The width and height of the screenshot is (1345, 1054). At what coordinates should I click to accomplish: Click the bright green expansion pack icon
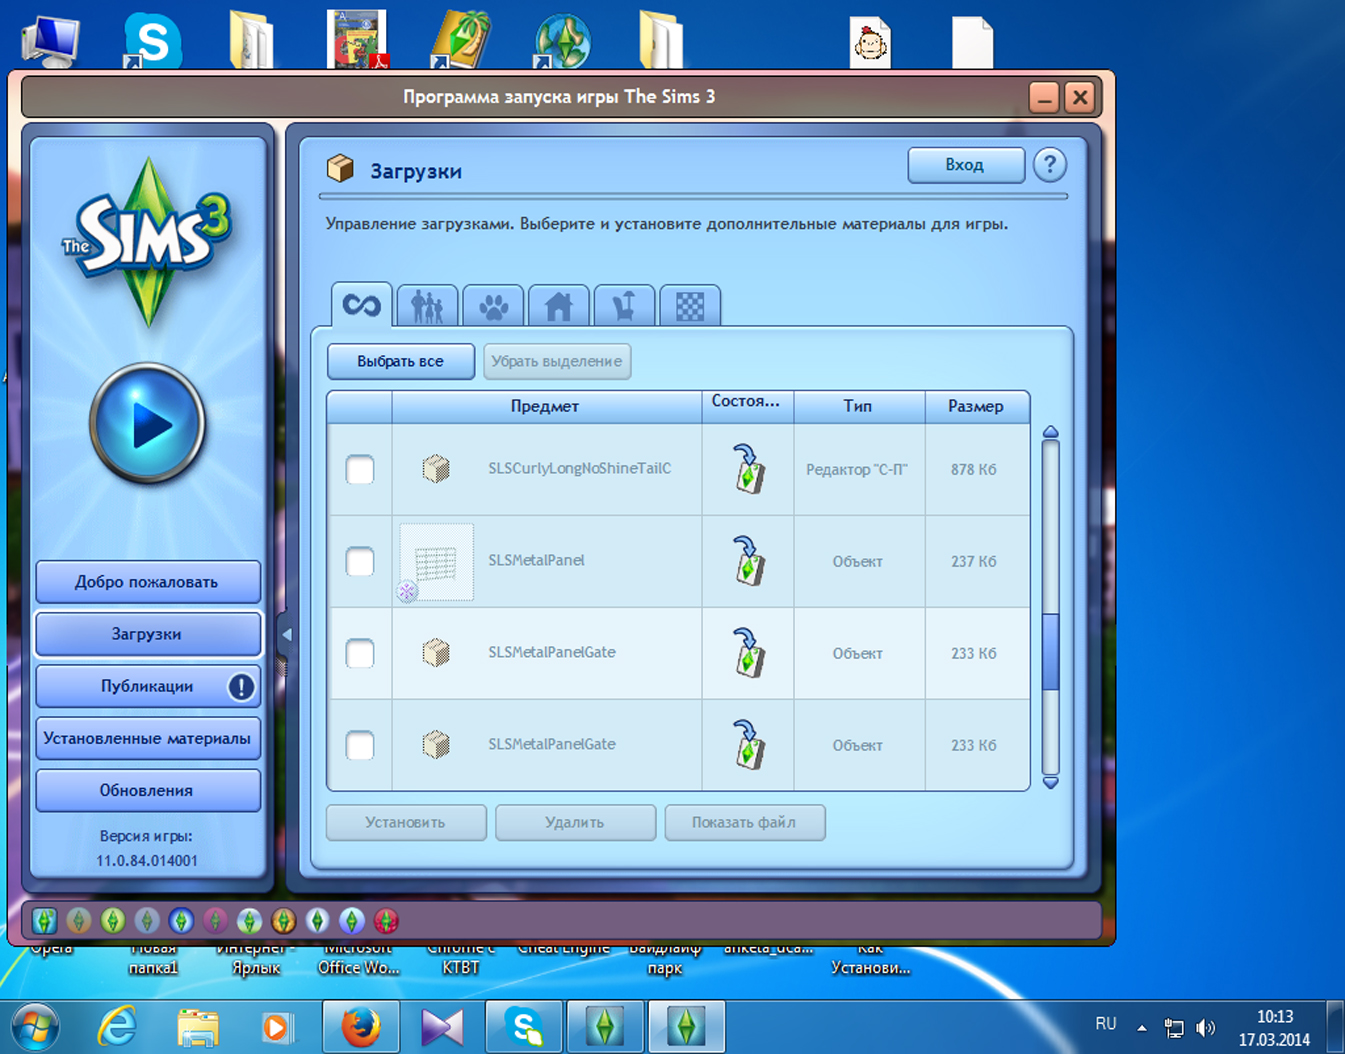pos(113,920)
